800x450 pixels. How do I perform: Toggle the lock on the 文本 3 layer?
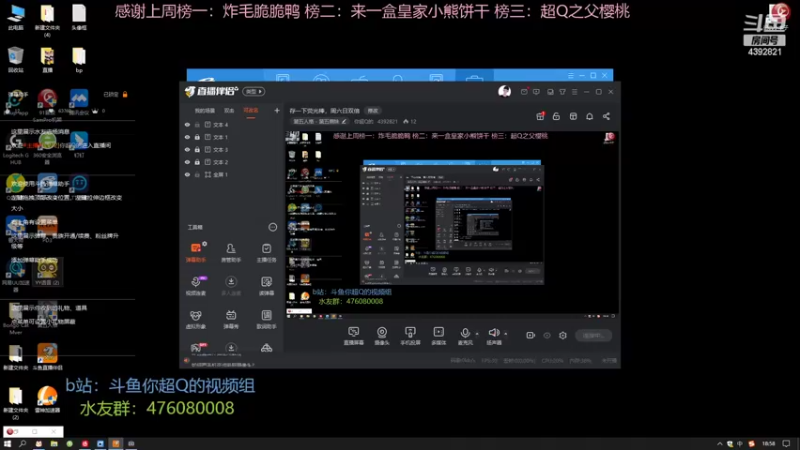pos(197,149)
